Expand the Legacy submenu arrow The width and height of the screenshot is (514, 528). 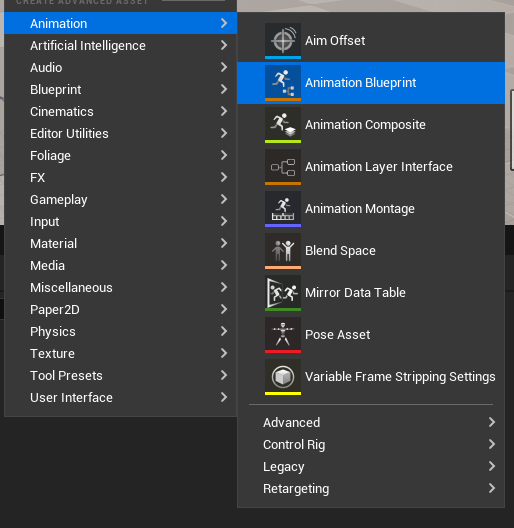pyautogui.click(x=492, y=466)
